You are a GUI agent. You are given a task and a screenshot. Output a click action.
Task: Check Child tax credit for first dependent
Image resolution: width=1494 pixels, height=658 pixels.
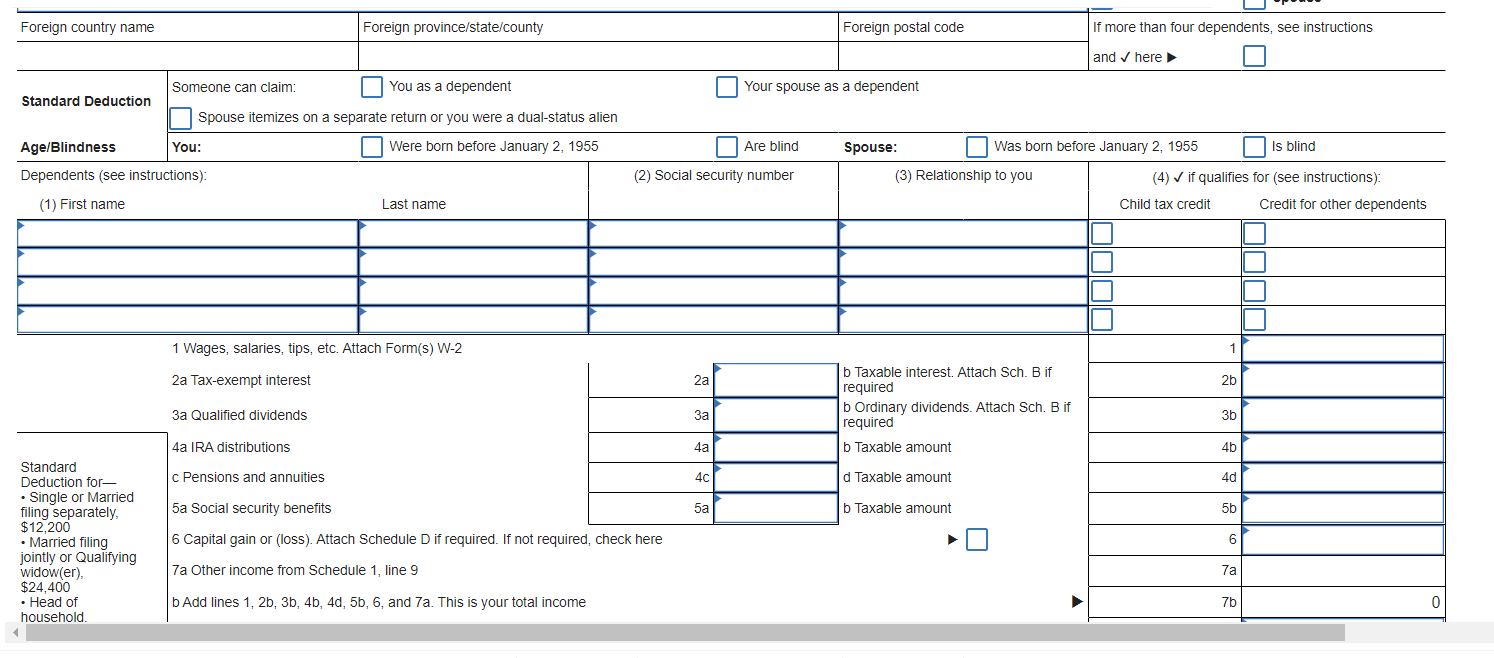[x=1102, y=232]
